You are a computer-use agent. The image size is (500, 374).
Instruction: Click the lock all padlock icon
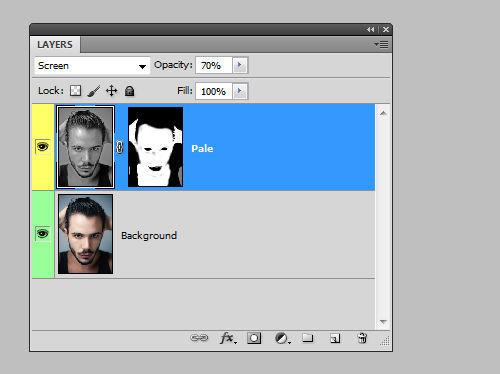129,91
